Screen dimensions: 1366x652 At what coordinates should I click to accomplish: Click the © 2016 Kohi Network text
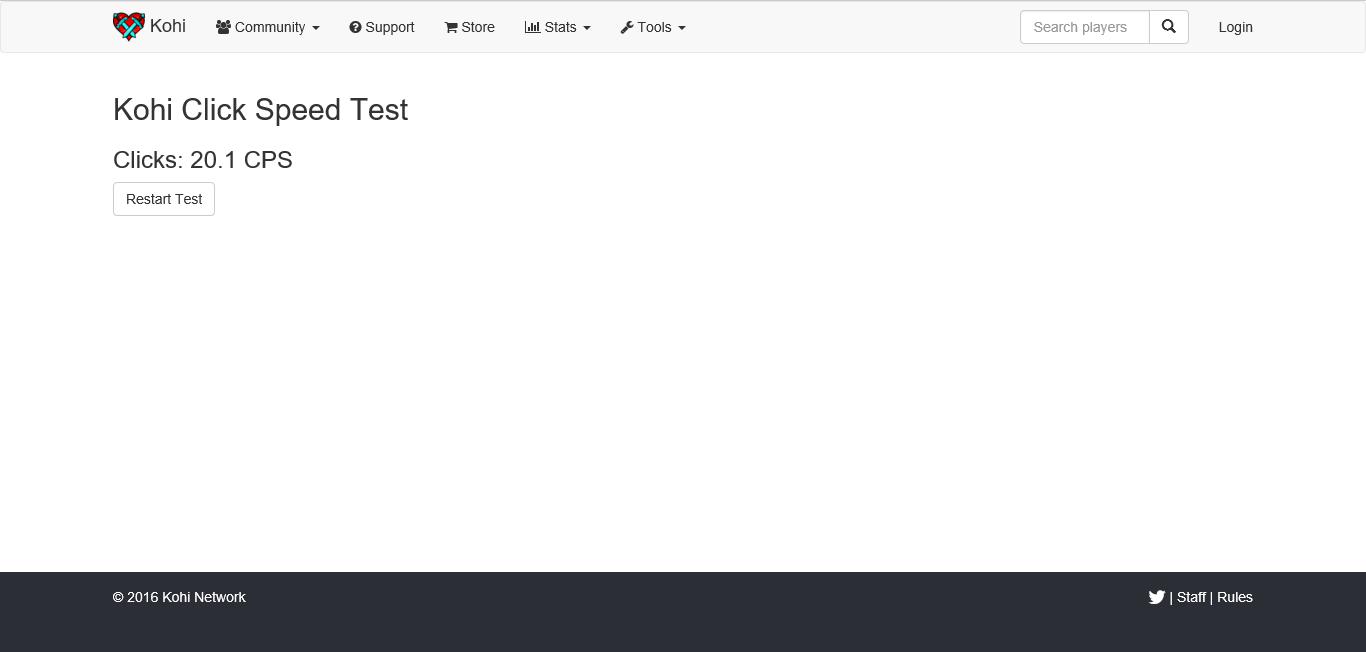pyautogui.click(x=179, y=597)
